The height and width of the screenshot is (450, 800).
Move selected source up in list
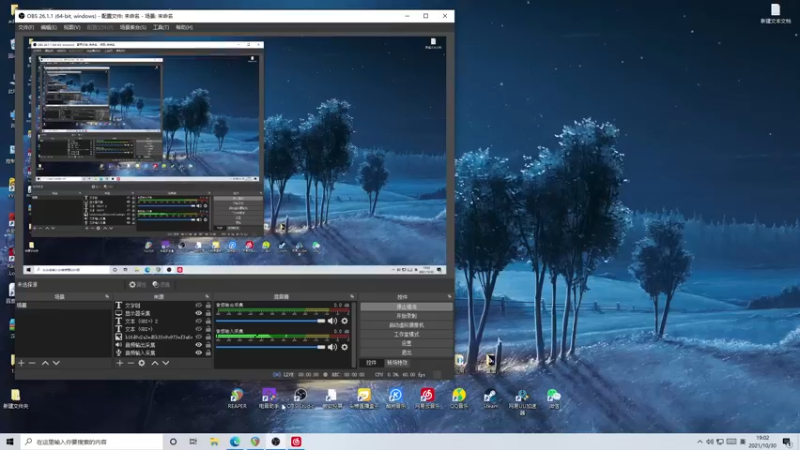coord(155,363)
